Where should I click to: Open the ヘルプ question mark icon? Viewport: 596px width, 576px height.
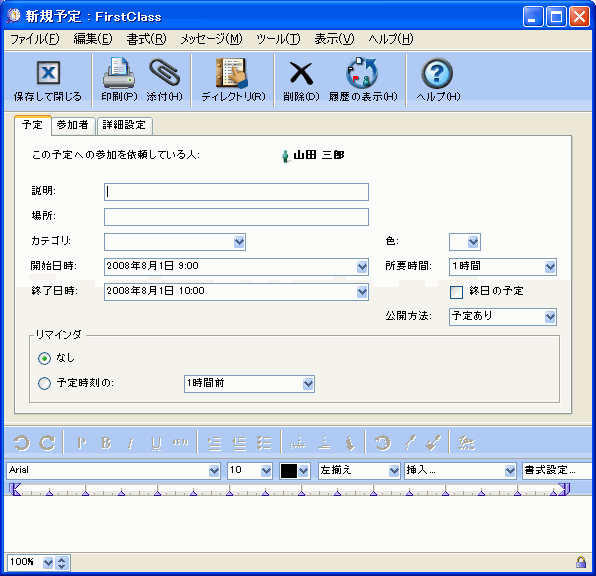pyautogui.click(x=437, y=73)
